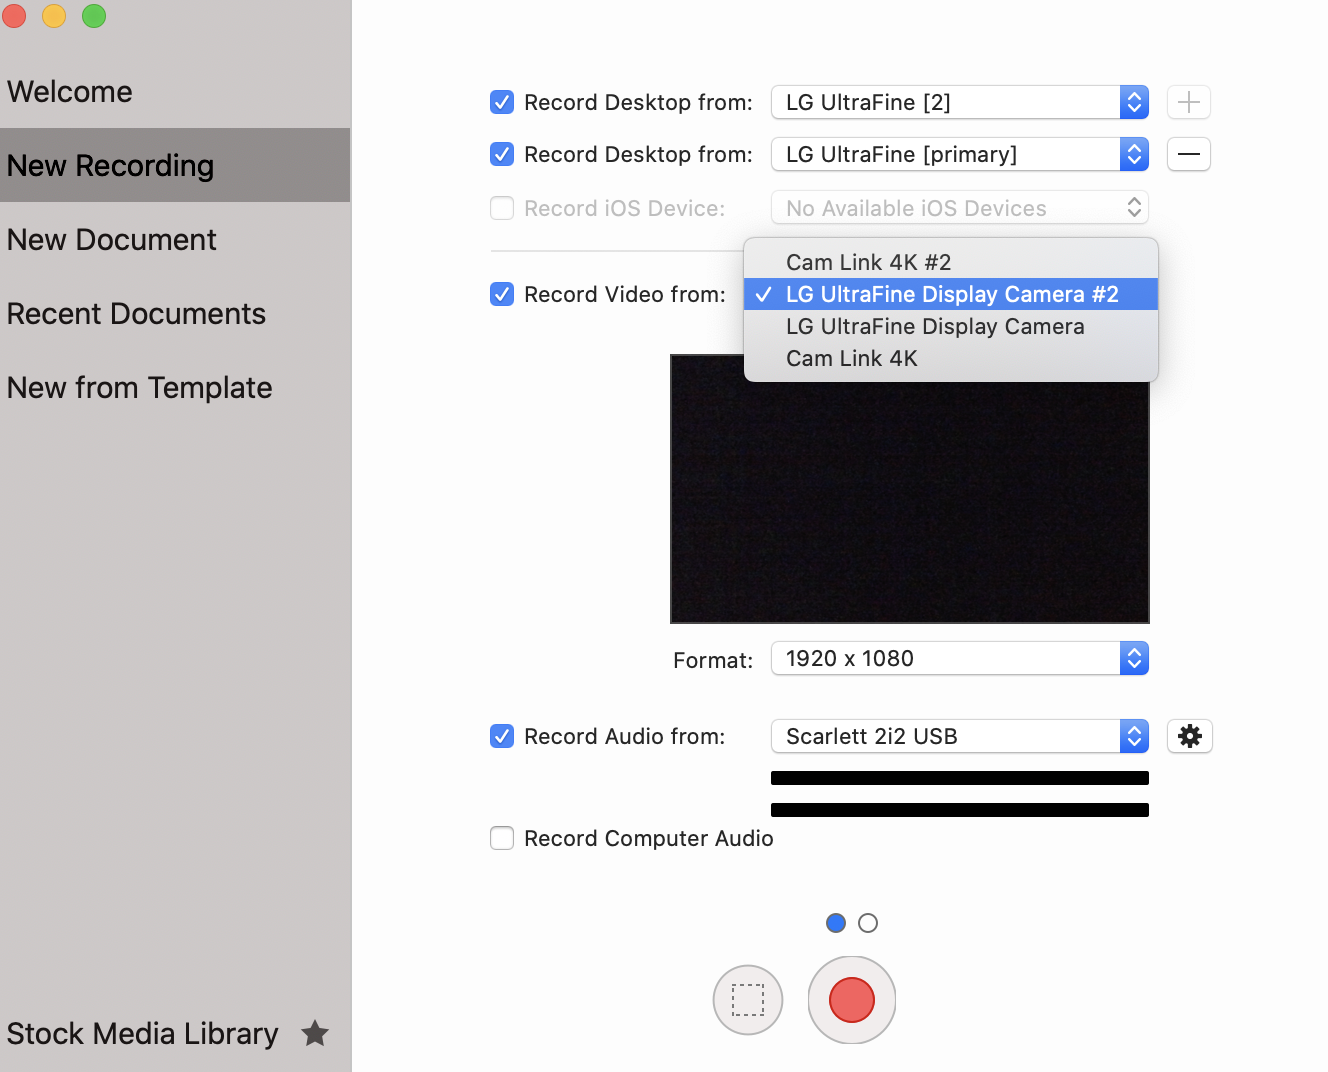This screenshot has height=1072, width=1328.
Task: Select the first page indicator dot
Action: [x=836, y=923]
